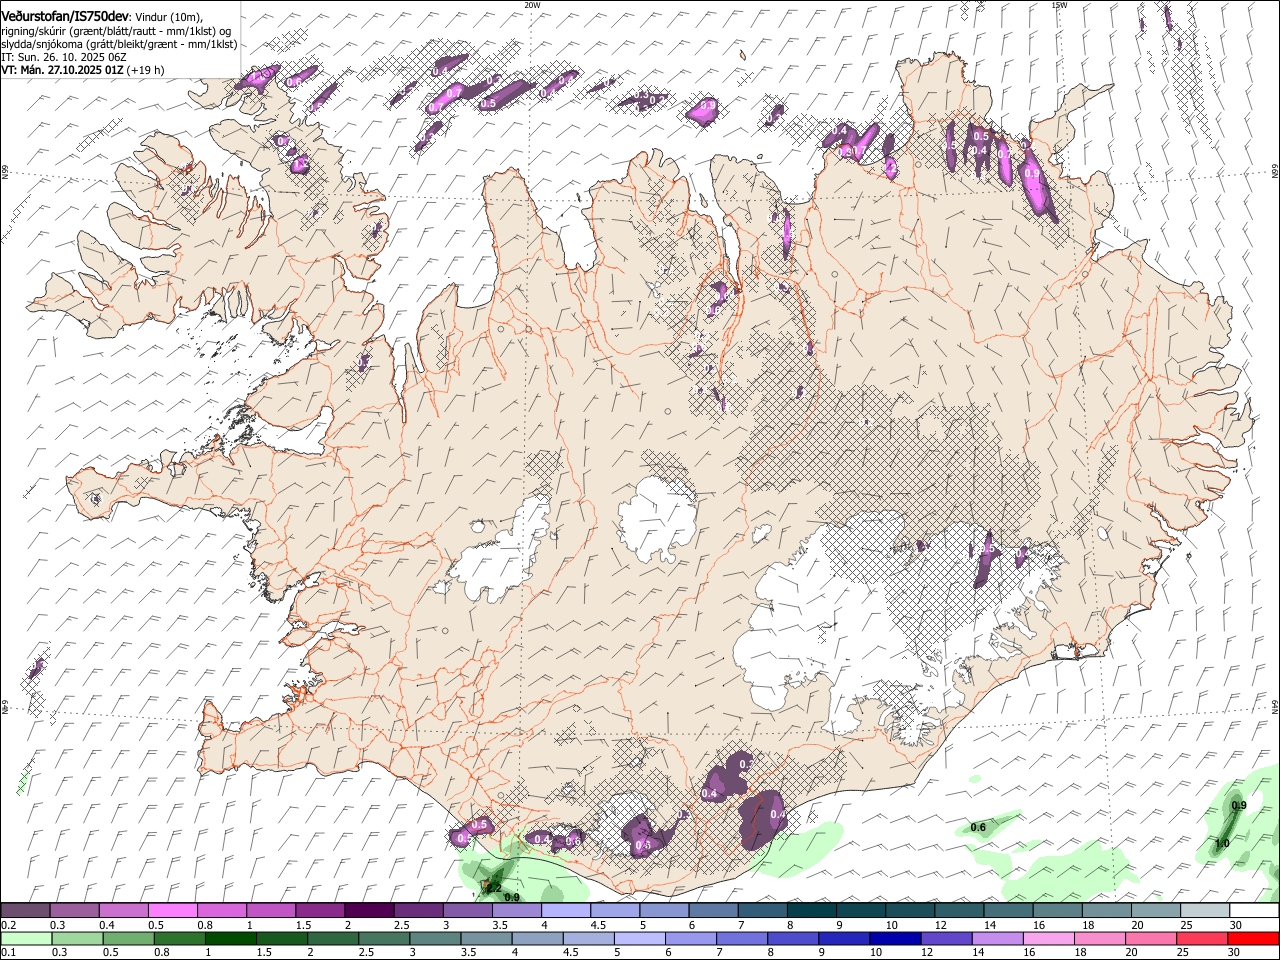Click the '1.2' precipitation value off the south coast
The width and height of the screenshot is (1280, 960).
pos(493,888)
